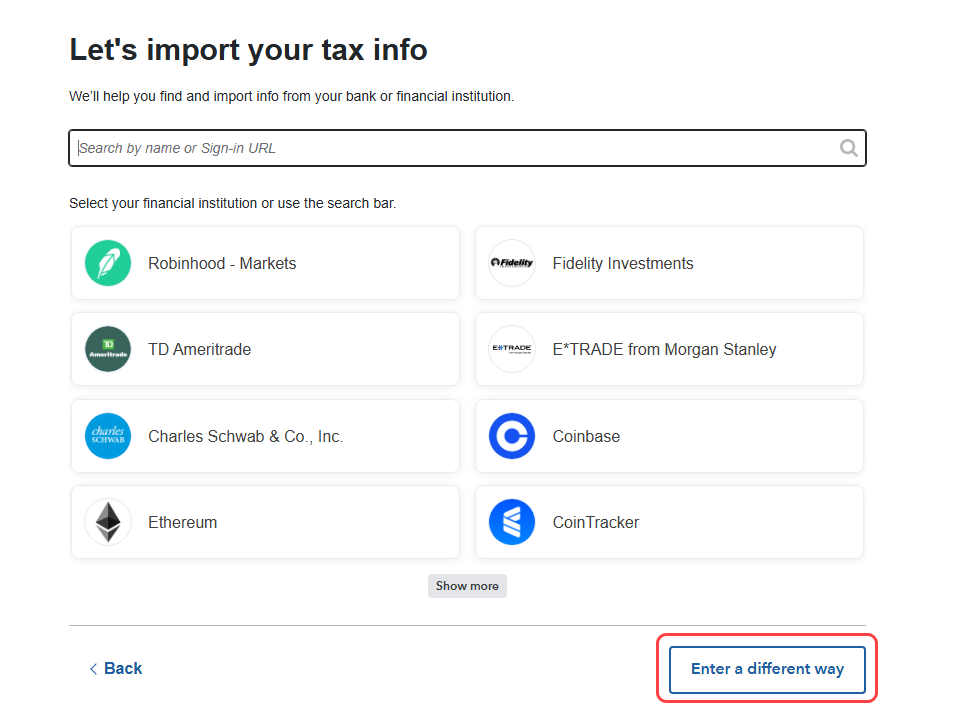Viewport: 958px width, 714px height.
Task: Click the CoinTracker logo icon
Action: tap(512, 522)
